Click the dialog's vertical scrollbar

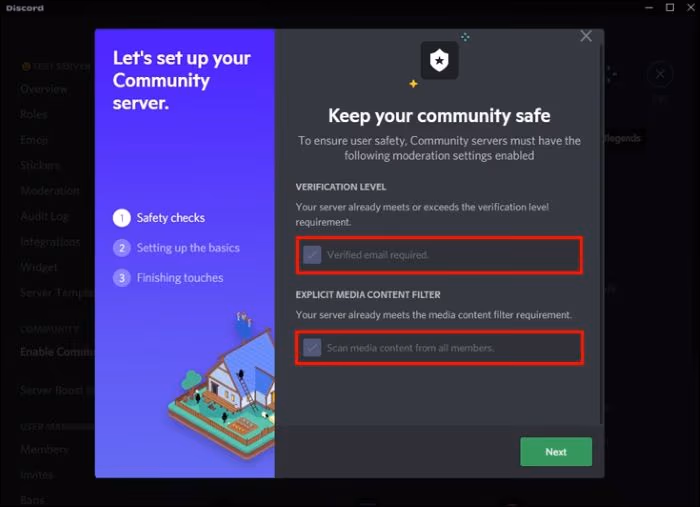click(601, 234)
